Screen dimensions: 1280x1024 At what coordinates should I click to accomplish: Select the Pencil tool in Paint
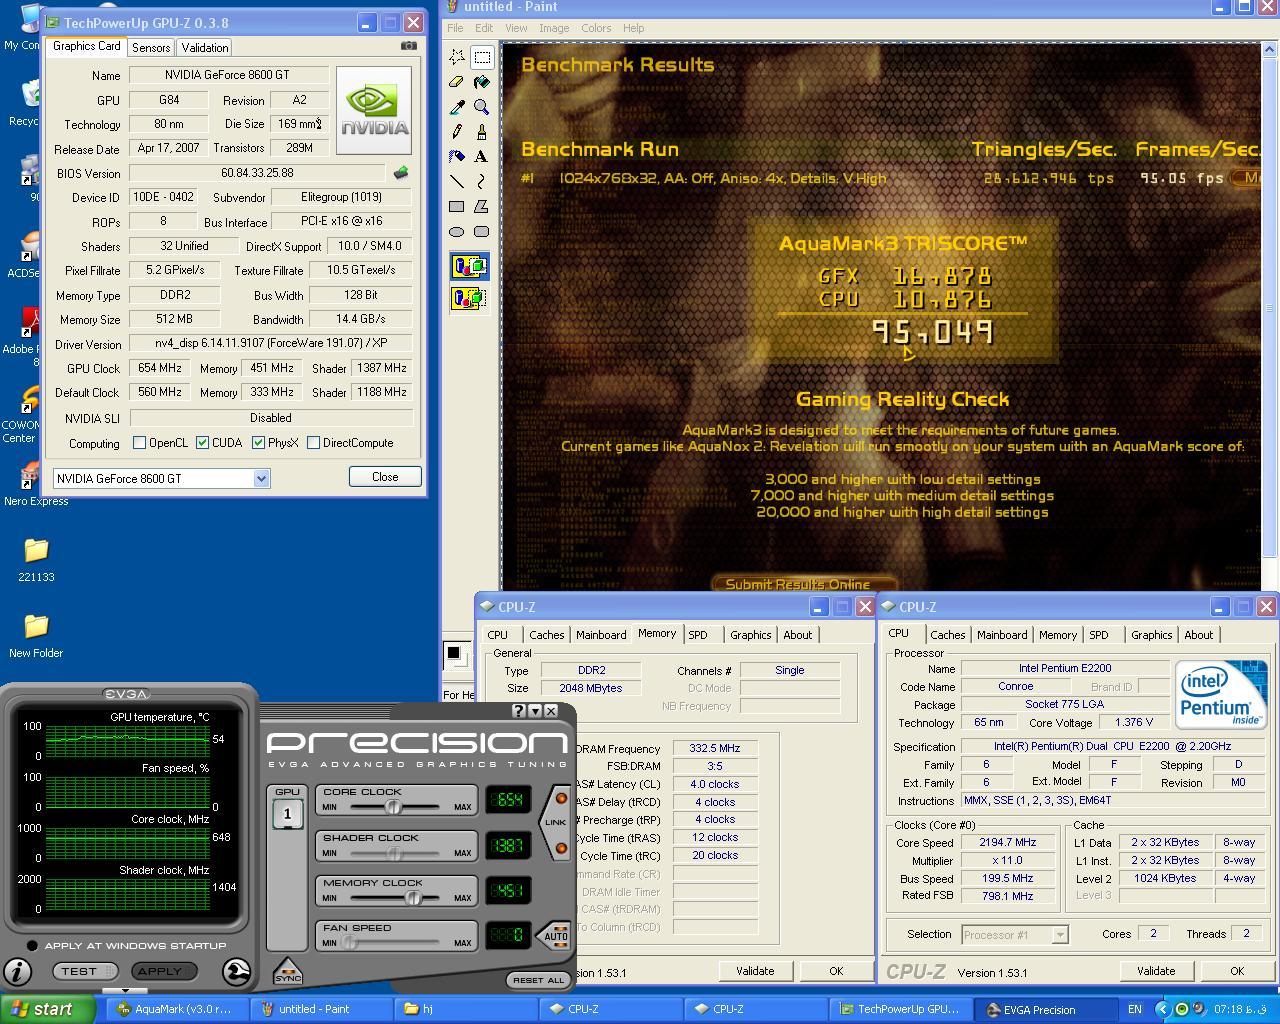click(457, 132)
